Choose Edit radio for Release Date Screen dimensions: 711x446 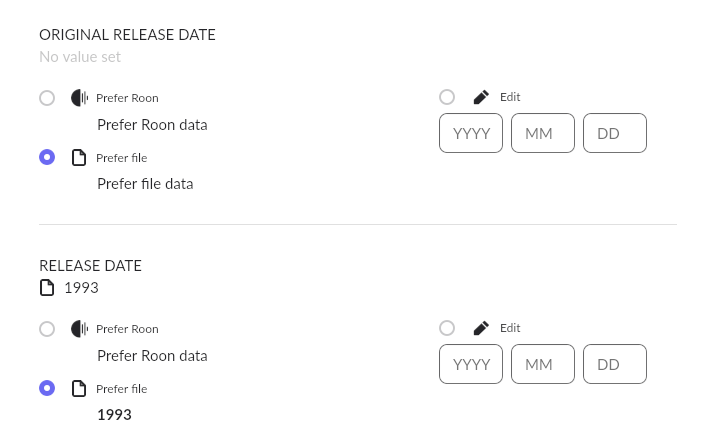(x=447, y=328)
